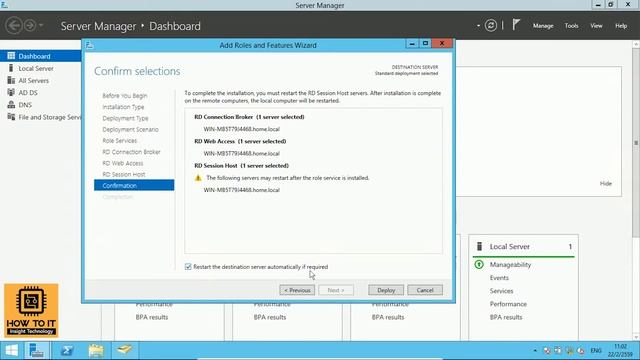Click Performance in Local Server tile

click(508, 304)
